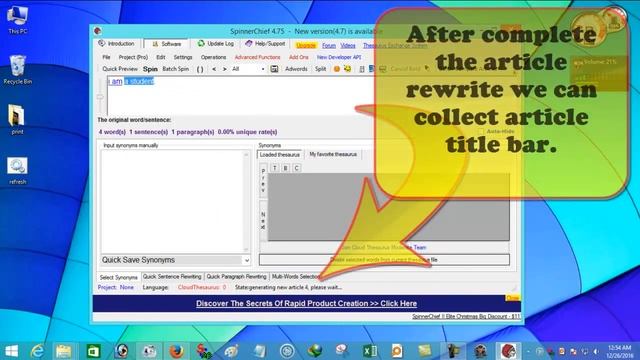Screen dimensions: 640x360
Task: Click the Upgrade link
Action: coord(306,46)
